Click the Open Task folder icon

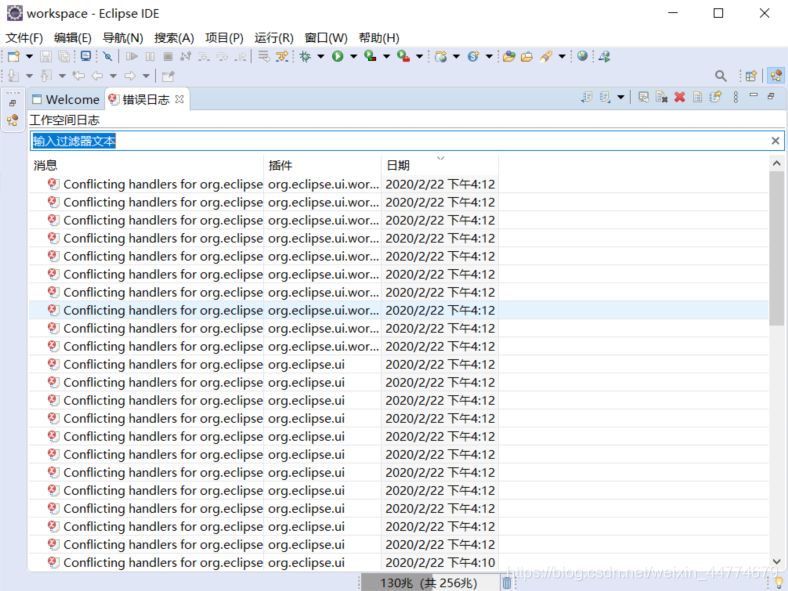coord(527,56)
